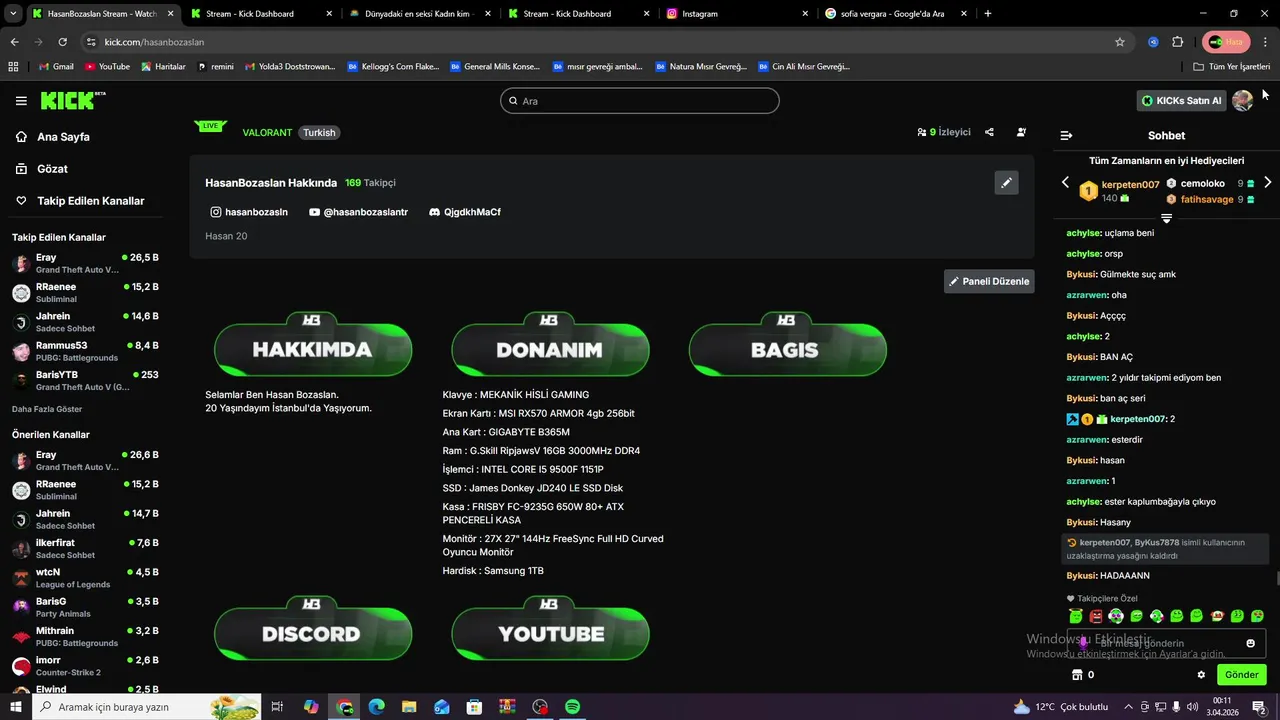Open the Chrome tab search dropdown
This screenshot has width=1280, height=720.
coord(11,13)
